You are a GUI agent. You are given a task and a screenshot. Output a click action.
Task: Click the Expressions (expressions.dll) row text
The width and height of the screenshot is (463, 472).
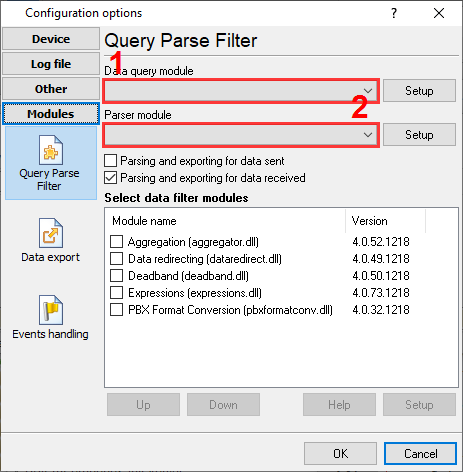(x=195, y=293)
